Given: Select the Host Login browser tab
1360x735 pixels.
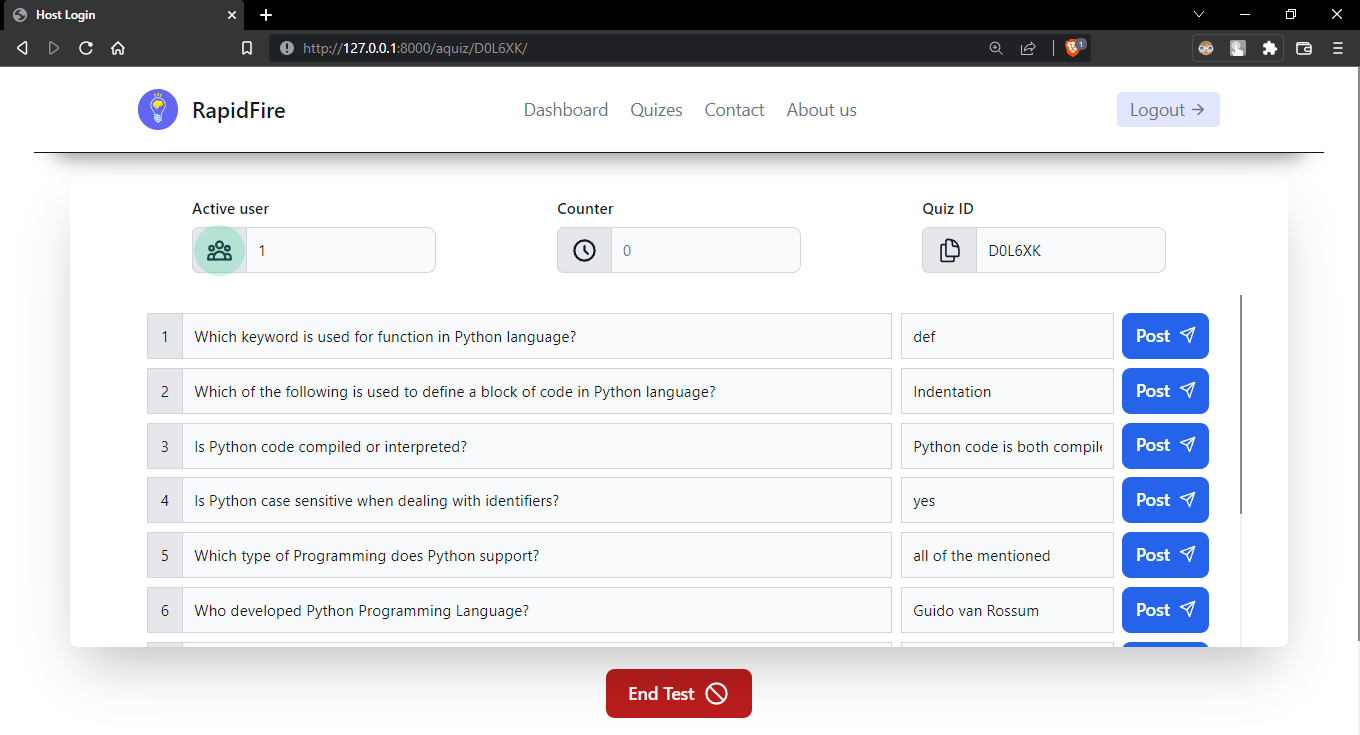Looking at the screenshot, I should [x=120, y=15].
